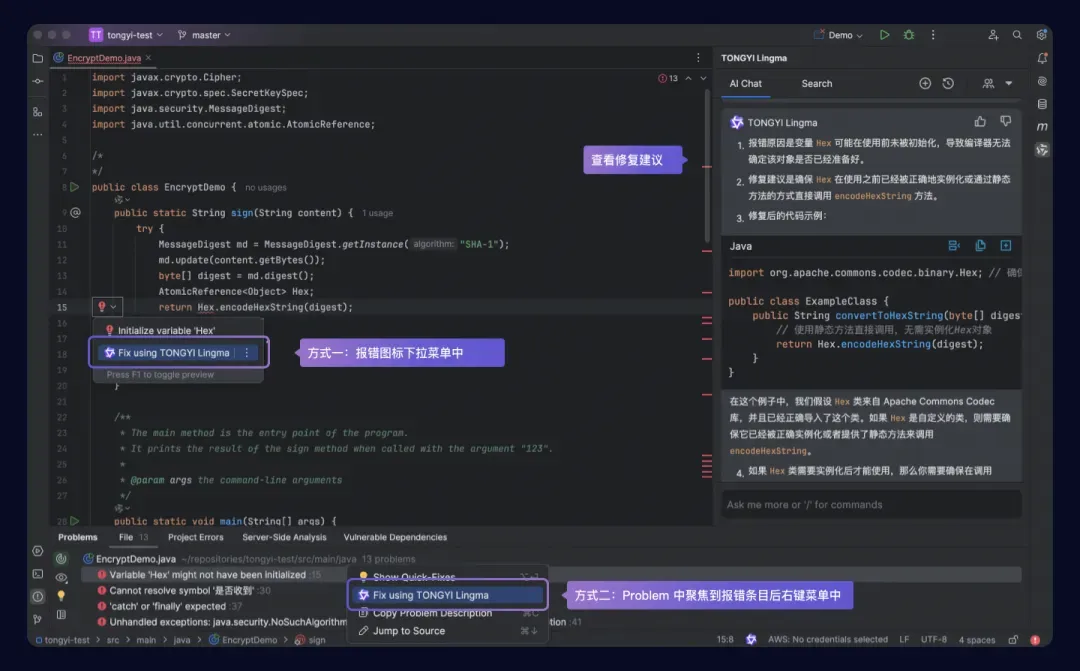
Task: Like the TONGYI Lingma answer with thumbs up
Action: click(980, 122)
